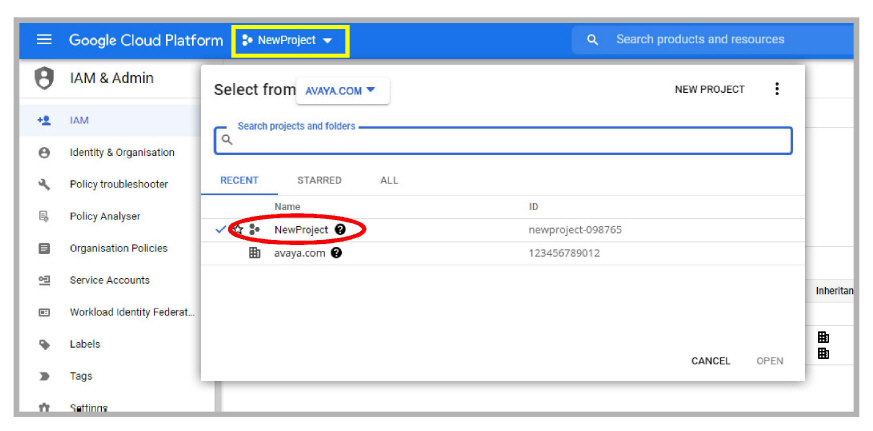
Task: Open Organisation Policies
Action: (119, 248)
